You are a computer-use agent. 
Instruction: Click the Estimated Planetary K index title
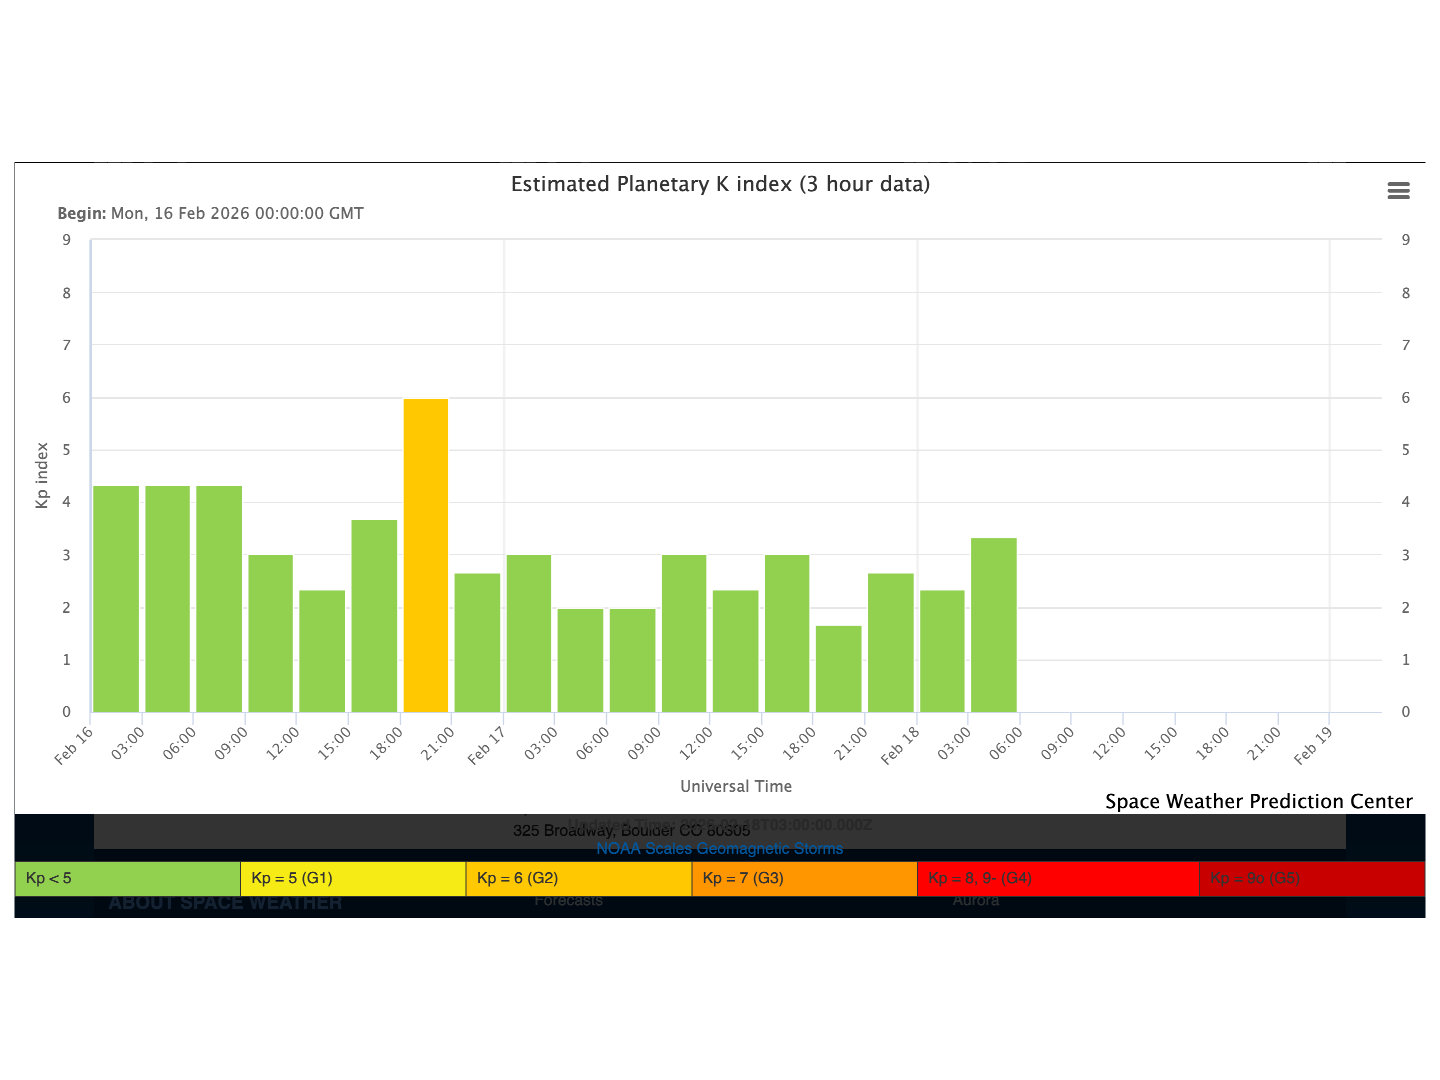click(x=720, y=184)
